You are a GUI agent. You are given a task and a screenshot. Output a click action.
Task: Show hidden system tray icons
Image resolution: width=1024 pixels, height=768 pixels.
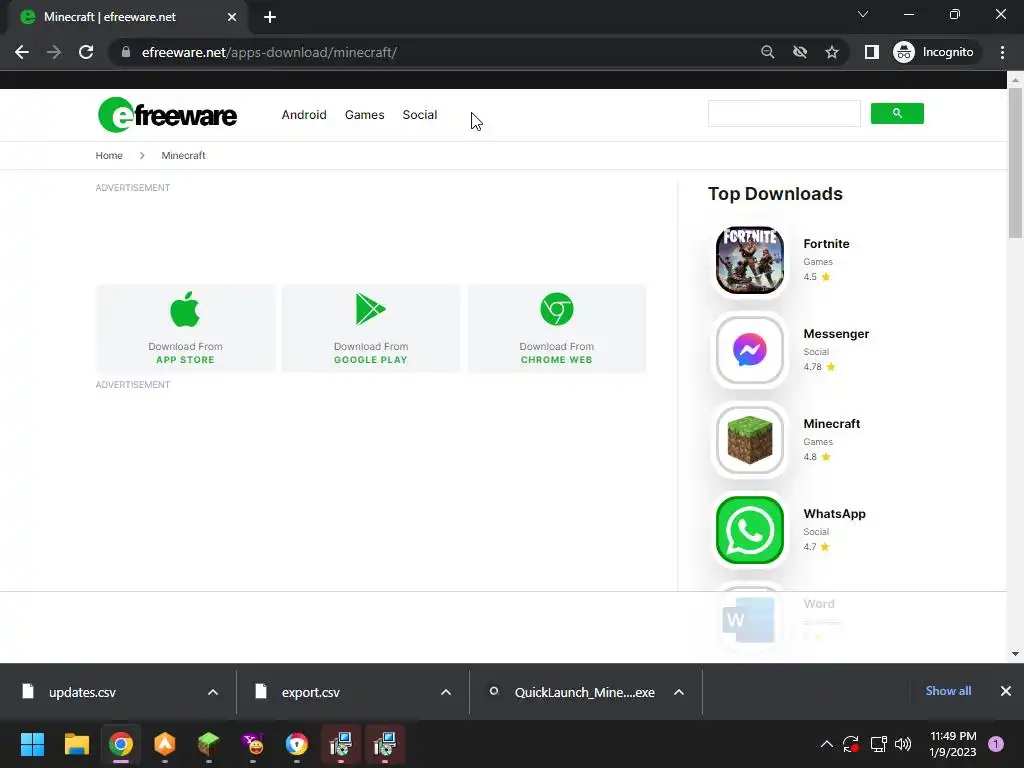[826, 744]
